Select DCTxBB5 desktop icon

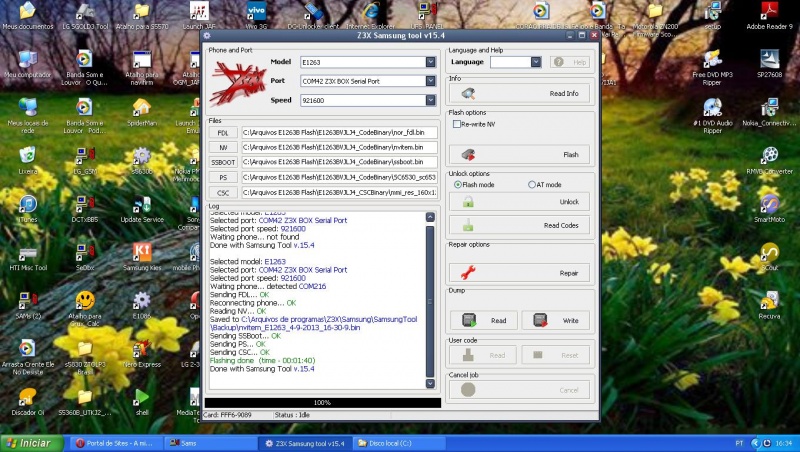click(85, 209)
